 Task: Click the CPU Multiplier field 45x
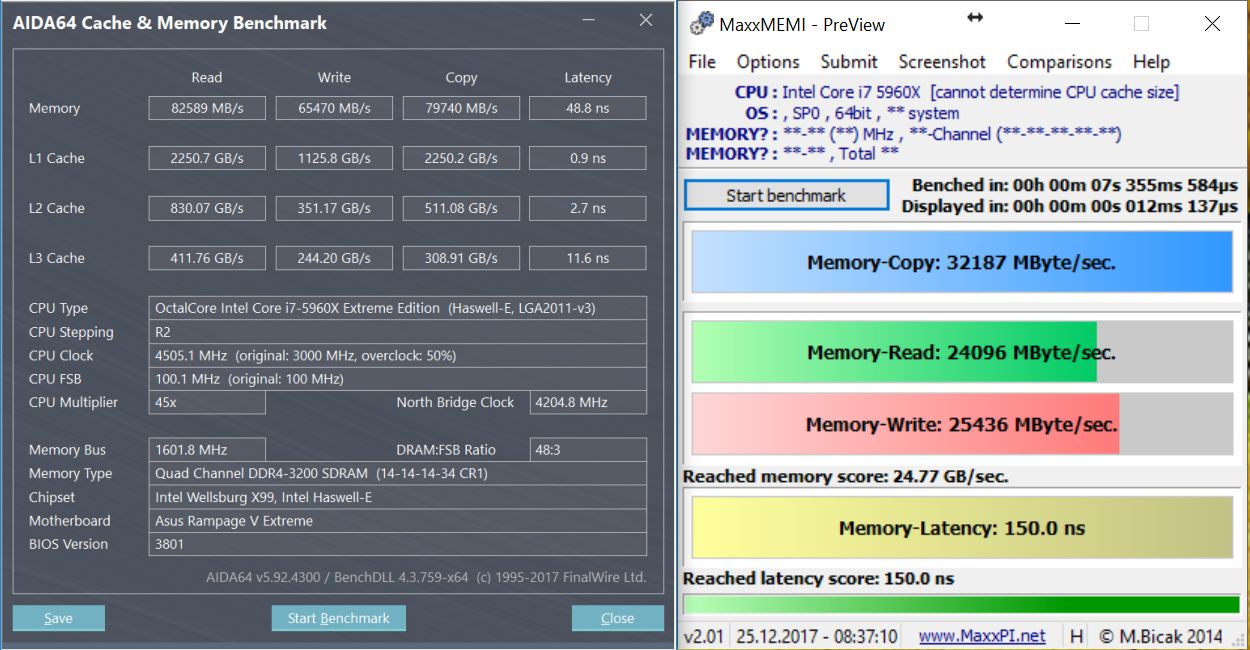coord(207,402)
